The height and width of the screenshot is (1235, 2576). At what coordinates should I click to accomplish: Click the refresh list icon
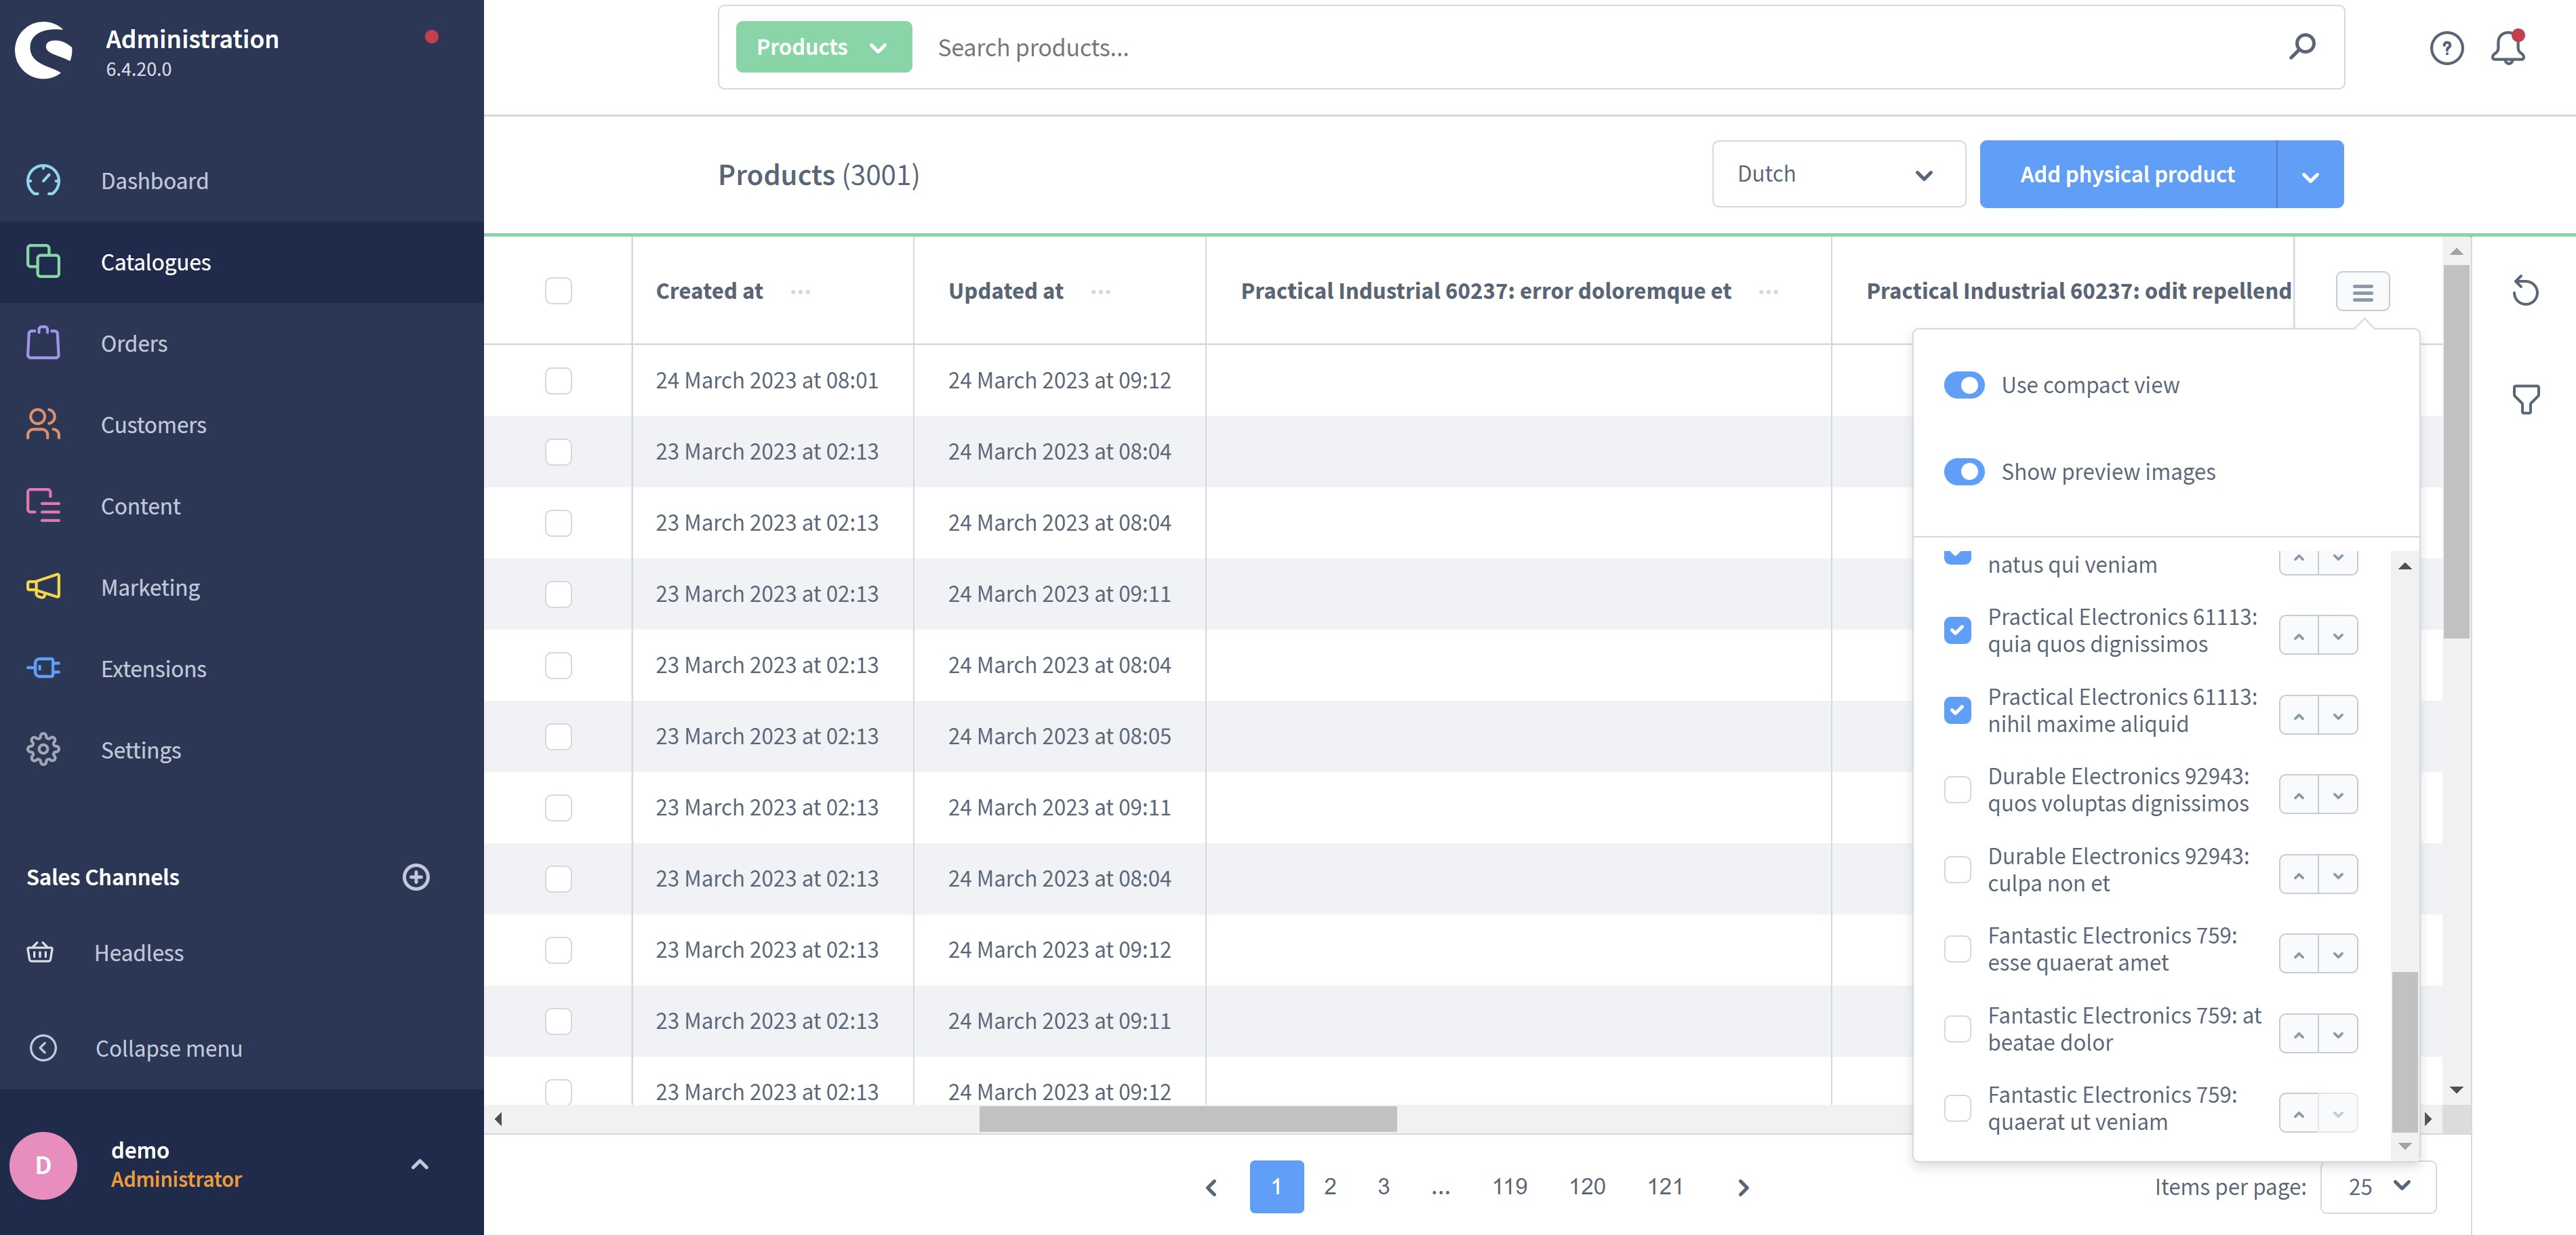[x=2525, y=291]
